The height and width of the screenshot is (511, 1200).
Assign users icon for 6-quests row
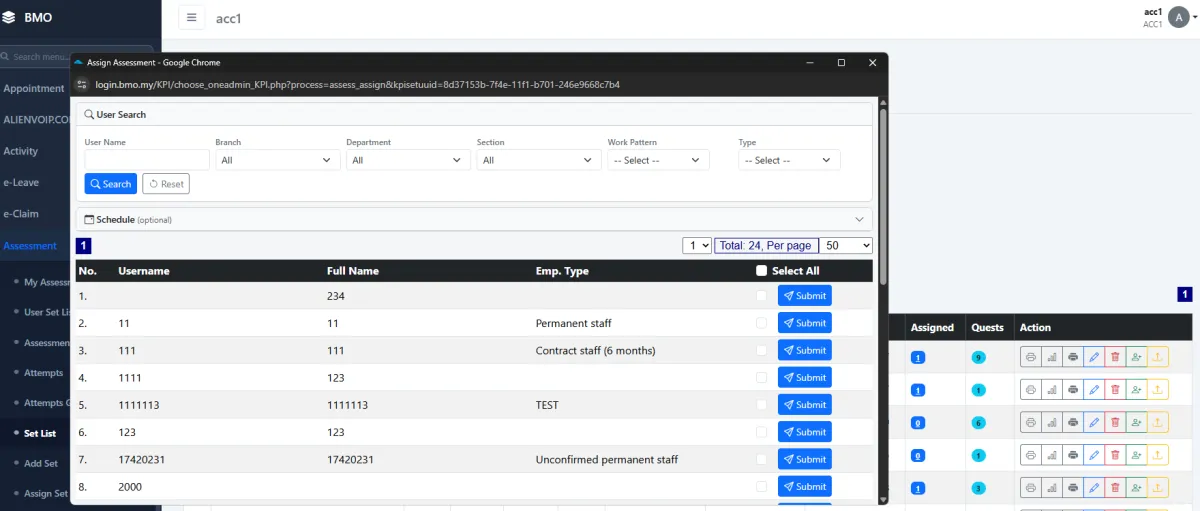[1136, 422]
